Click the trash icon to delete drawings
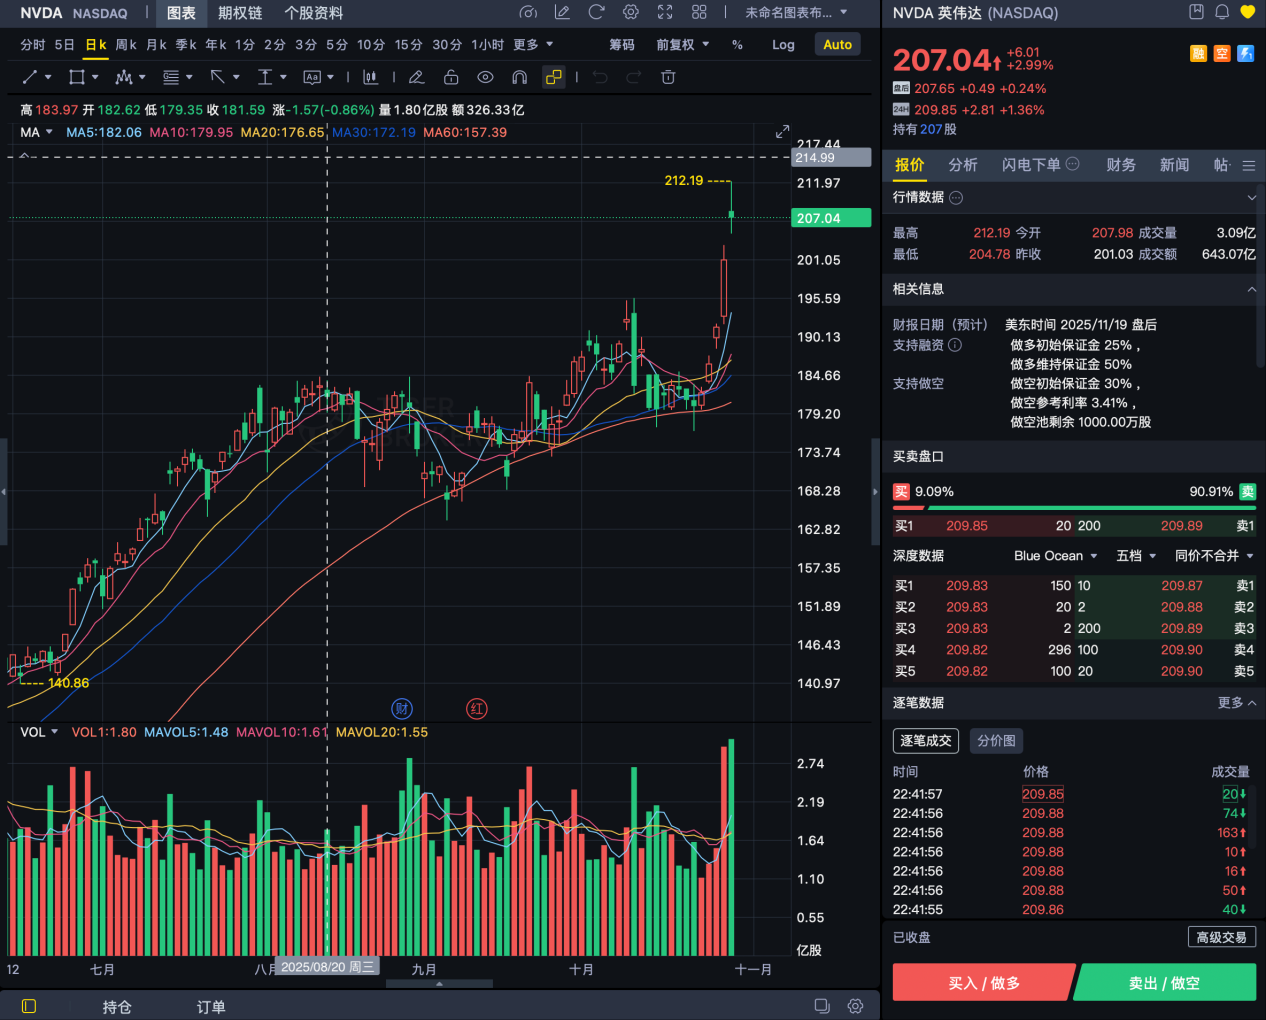The height and width of the screenshot is (1020, 1266). click(x=668, y=77)
